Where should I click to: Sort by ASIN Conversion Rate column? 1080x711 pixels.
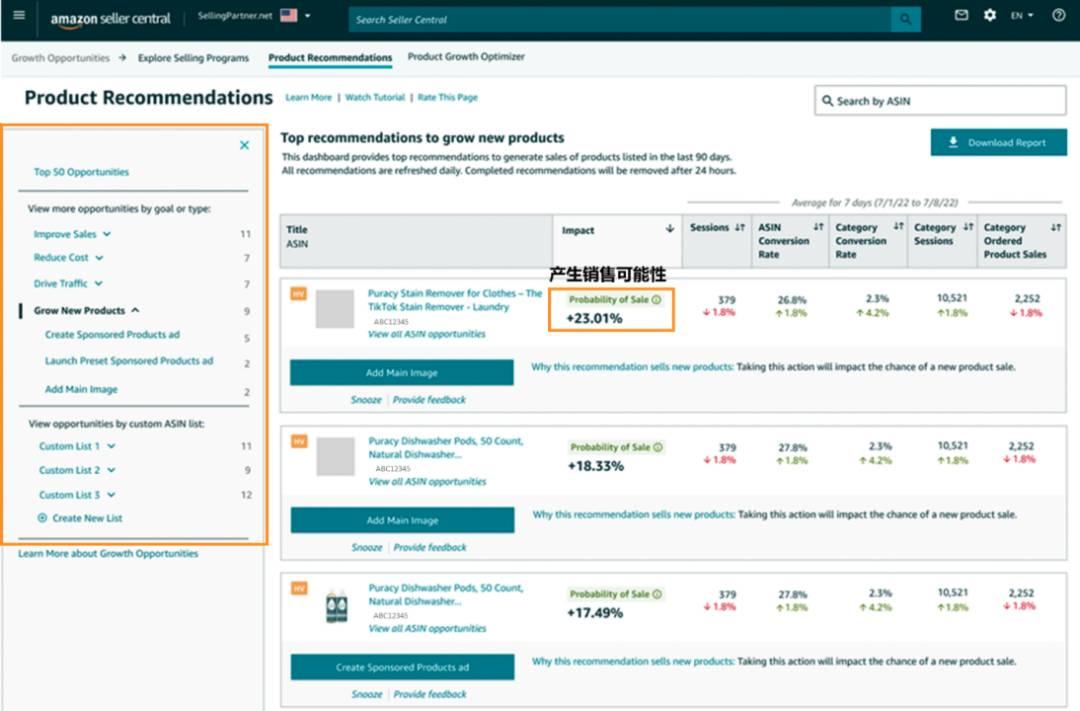tap(818, 227)
